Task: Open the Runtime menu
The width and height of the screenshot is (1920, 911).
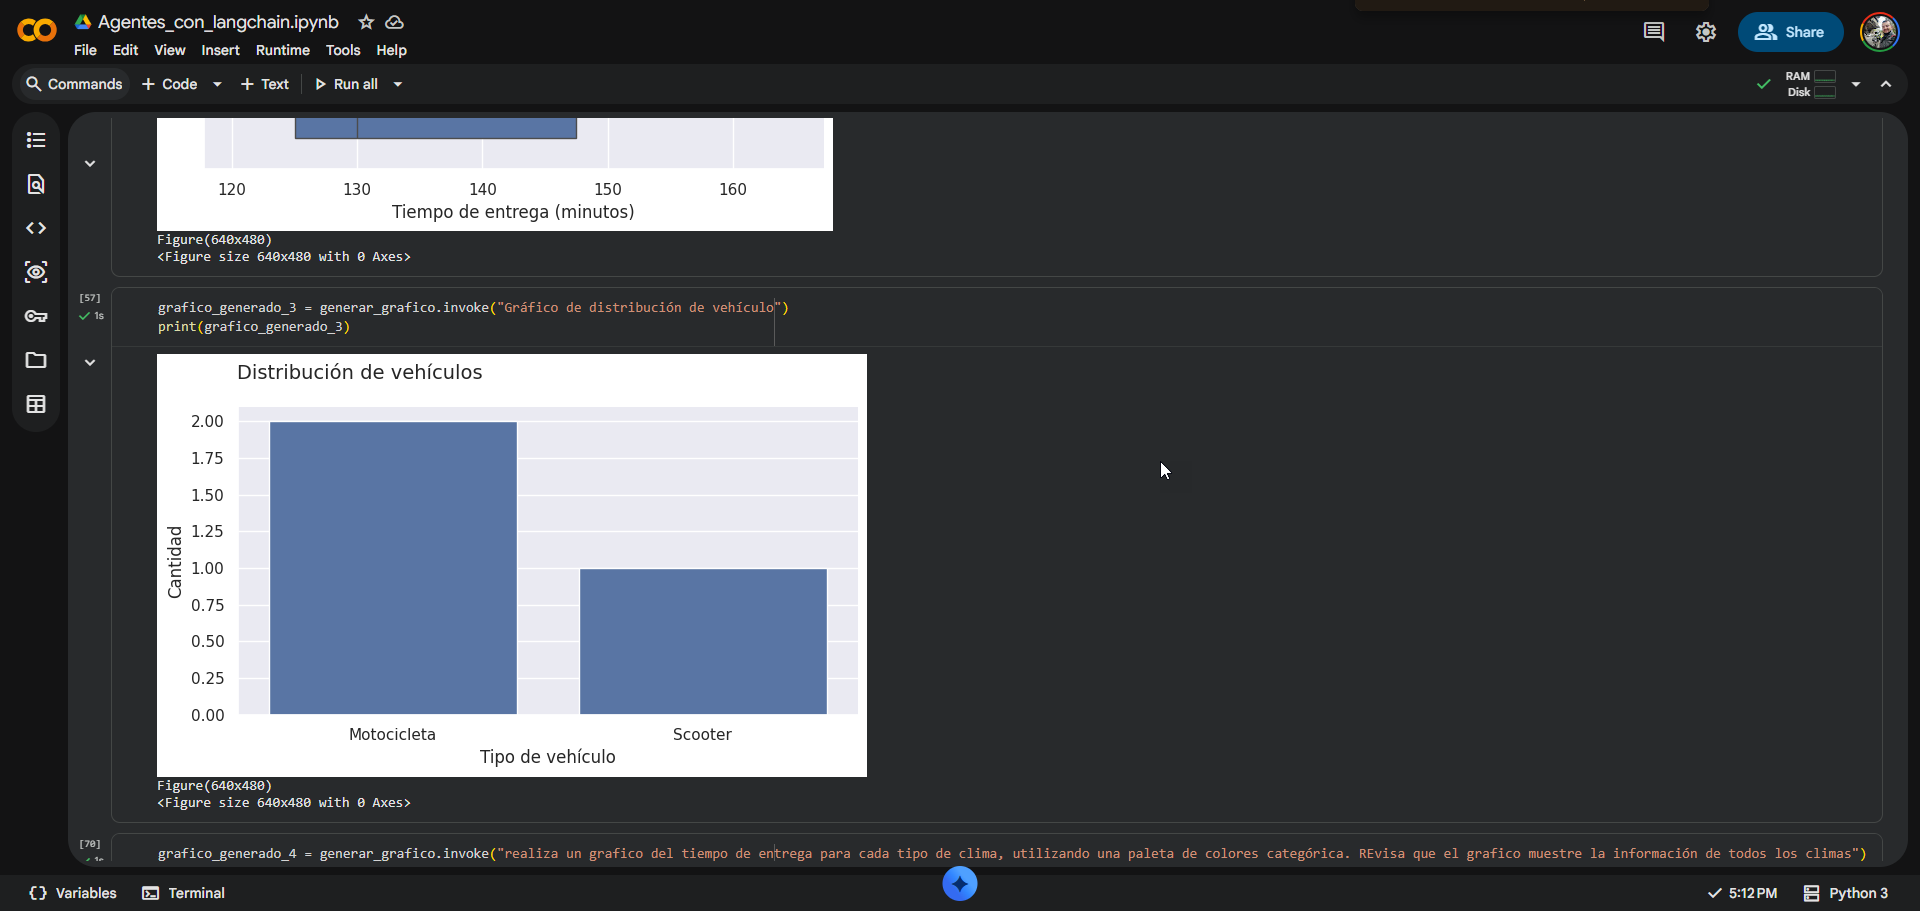Action: 283,50
